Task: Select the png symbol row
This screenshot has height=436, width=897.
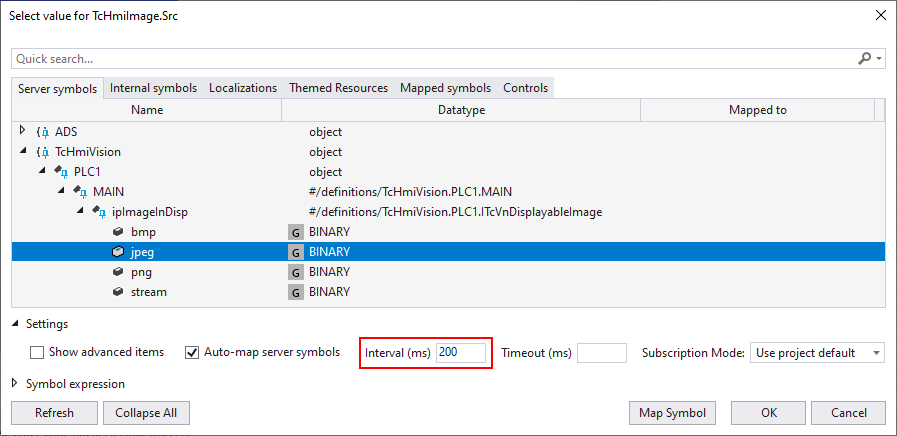Action: [448, 272]
